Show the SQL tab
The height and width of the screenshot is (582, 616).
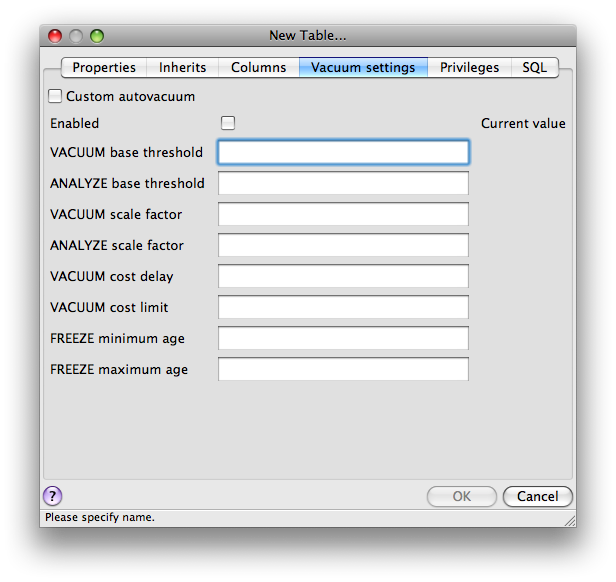click(534, 68)
